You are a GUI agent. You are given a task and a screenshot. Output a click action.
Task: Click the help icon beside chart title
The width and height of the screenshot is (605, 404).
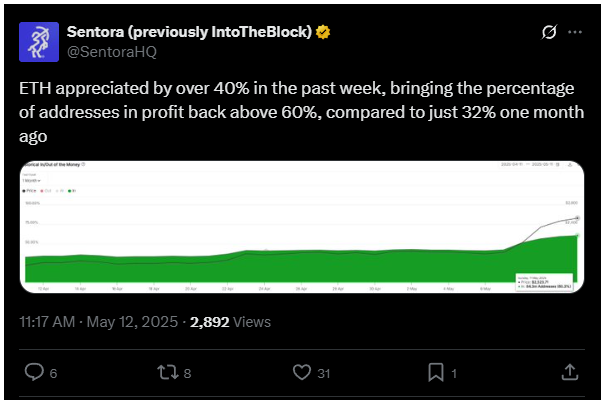(x=83, y=164)
